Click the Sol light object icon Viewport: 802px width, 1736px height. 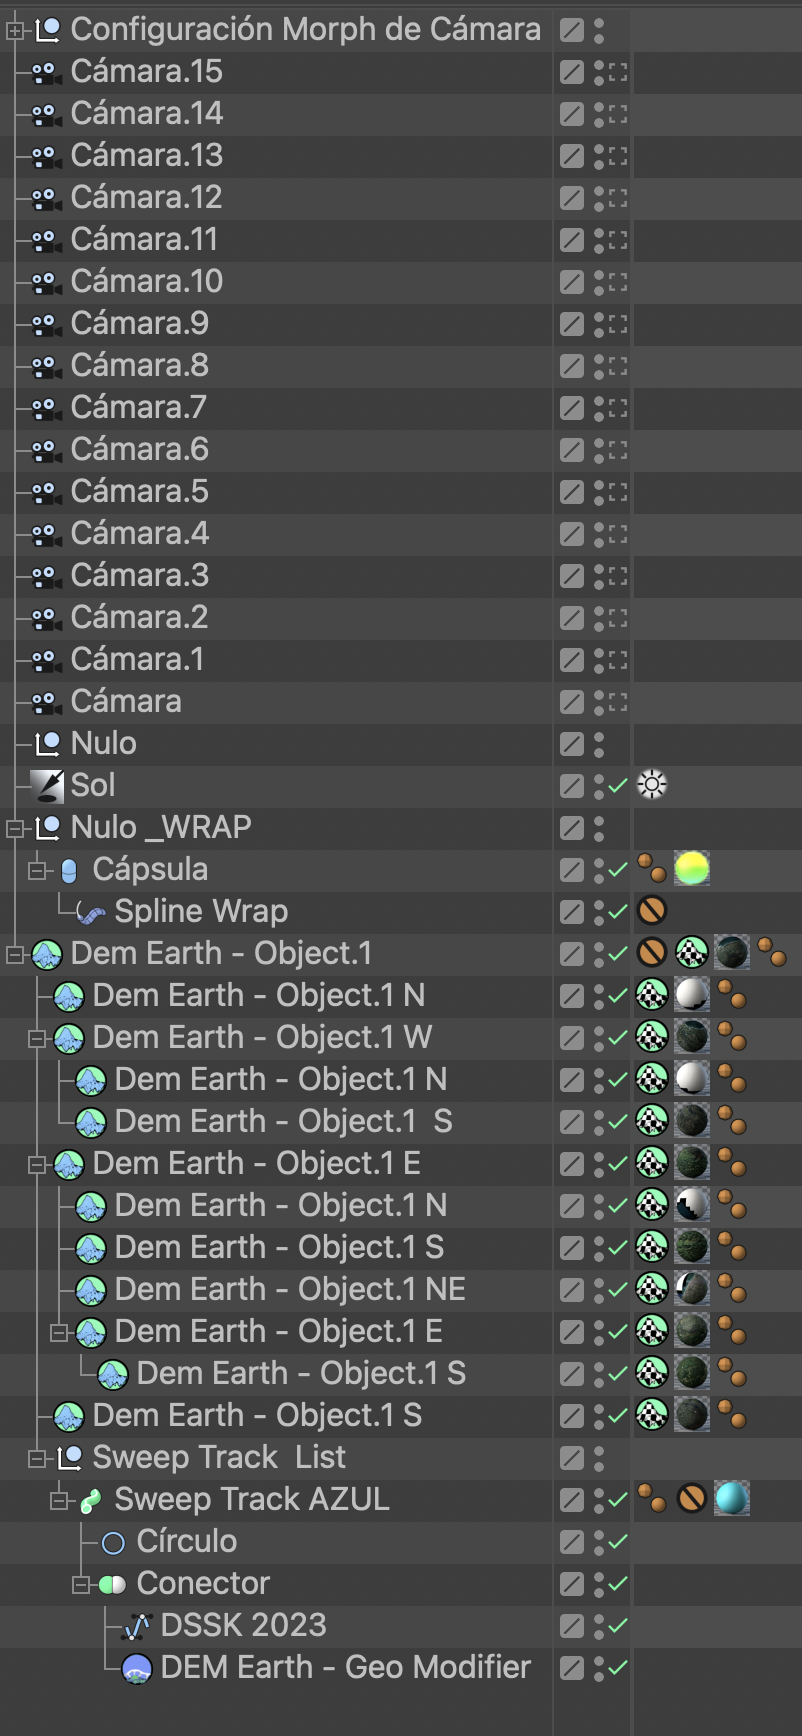[47, 786]
